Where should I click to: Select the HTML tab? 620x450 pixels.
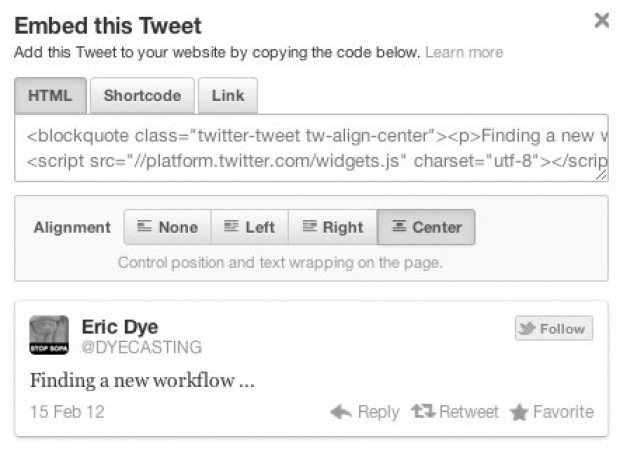point(50,96)
